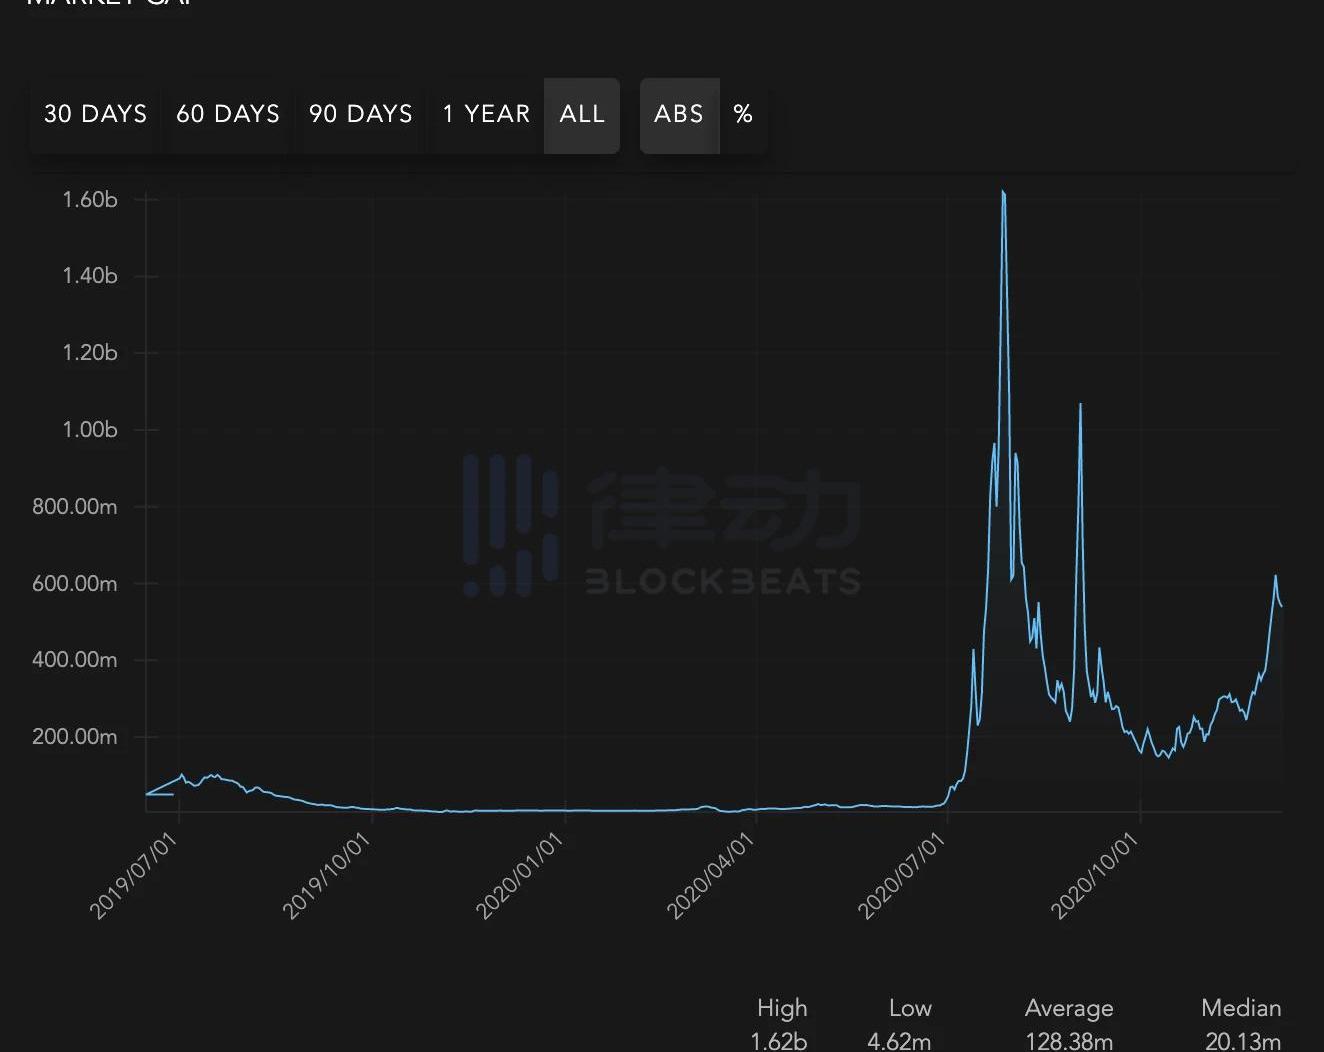1324x1052 pixels.
Task: Show the 1 YEAR chart view
Action: (486, 115)
